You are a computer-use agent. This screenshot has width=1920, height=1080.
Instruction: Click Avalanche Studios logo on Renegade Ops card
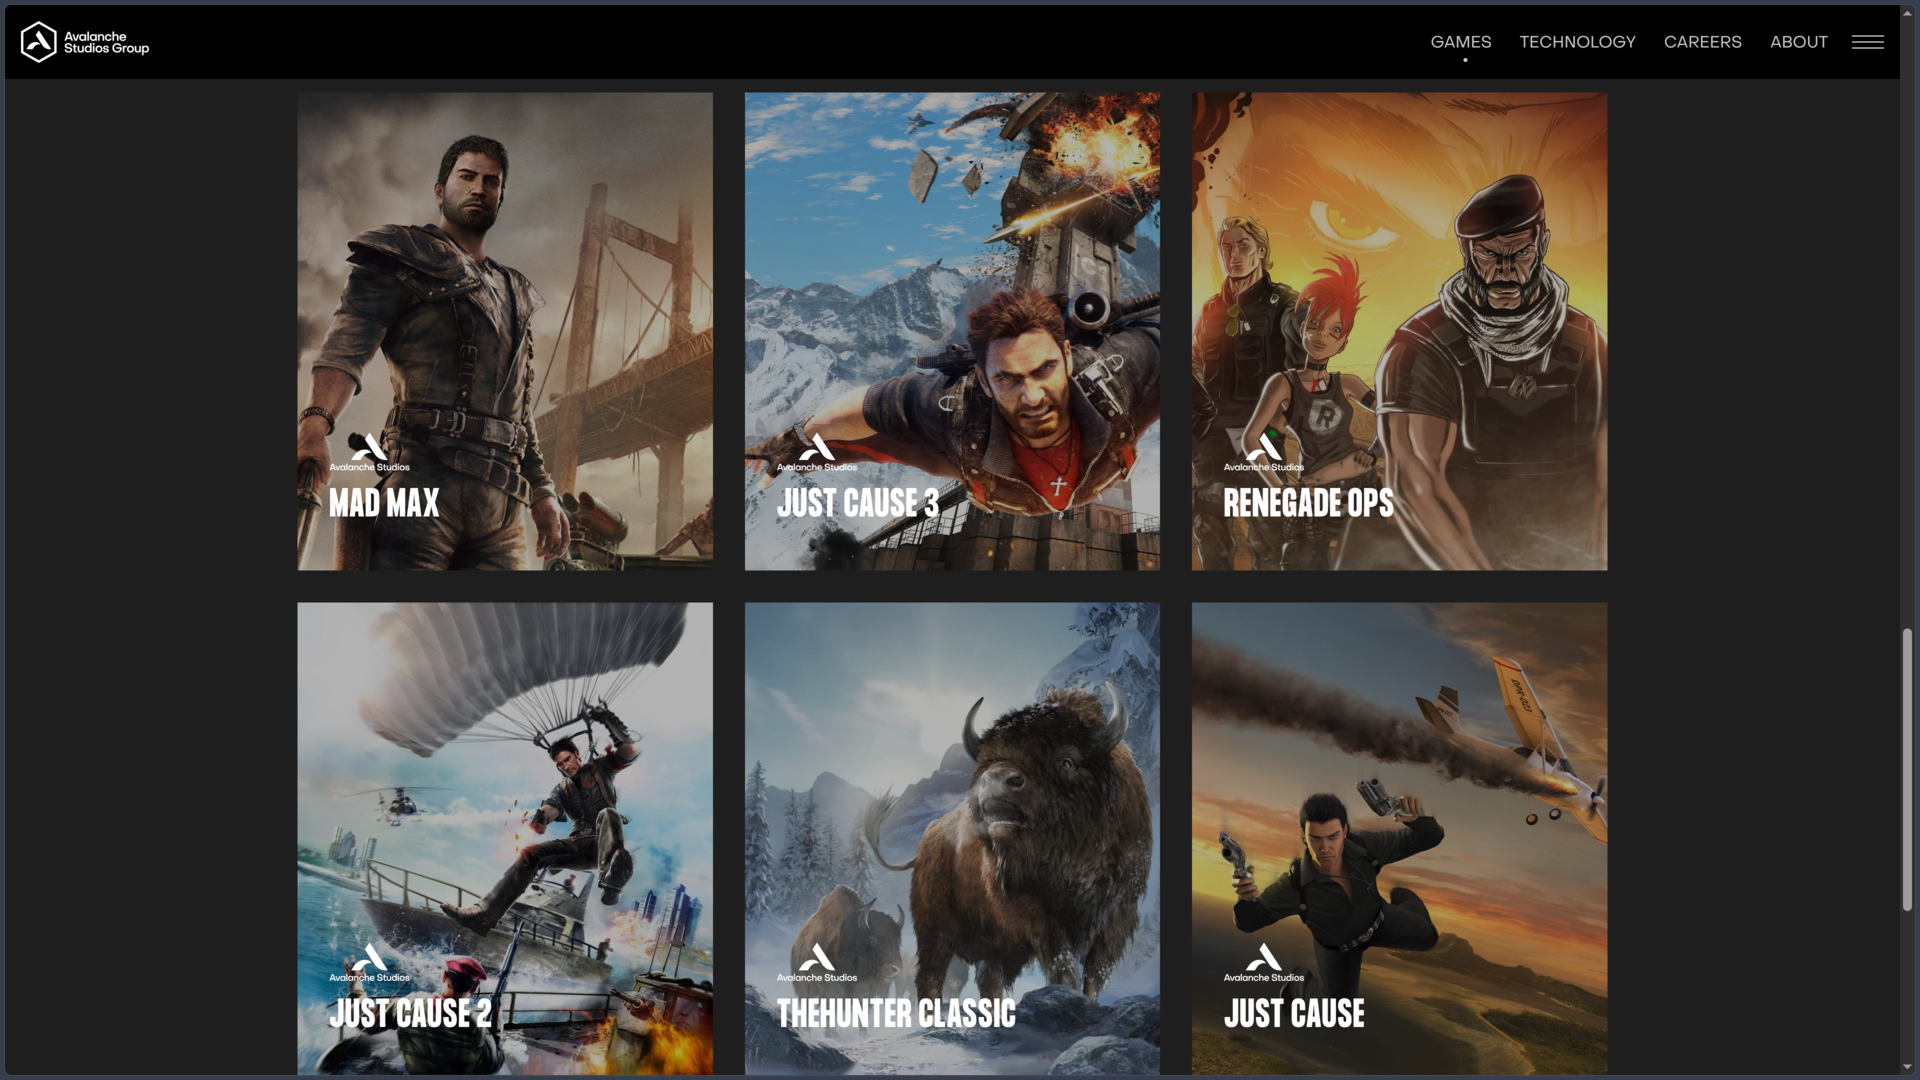click(x=1264, y=453)
